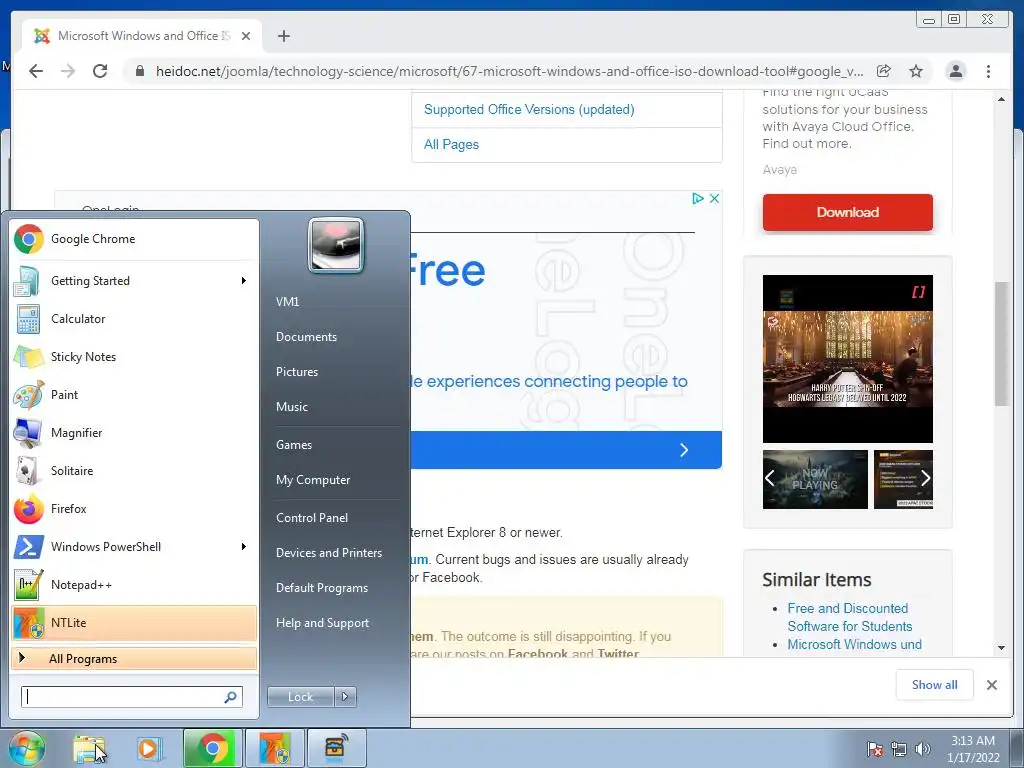The width and height of the screenshot is (1024, 768).
Task: Open Calculator program icon
Action: pos(28,319)
